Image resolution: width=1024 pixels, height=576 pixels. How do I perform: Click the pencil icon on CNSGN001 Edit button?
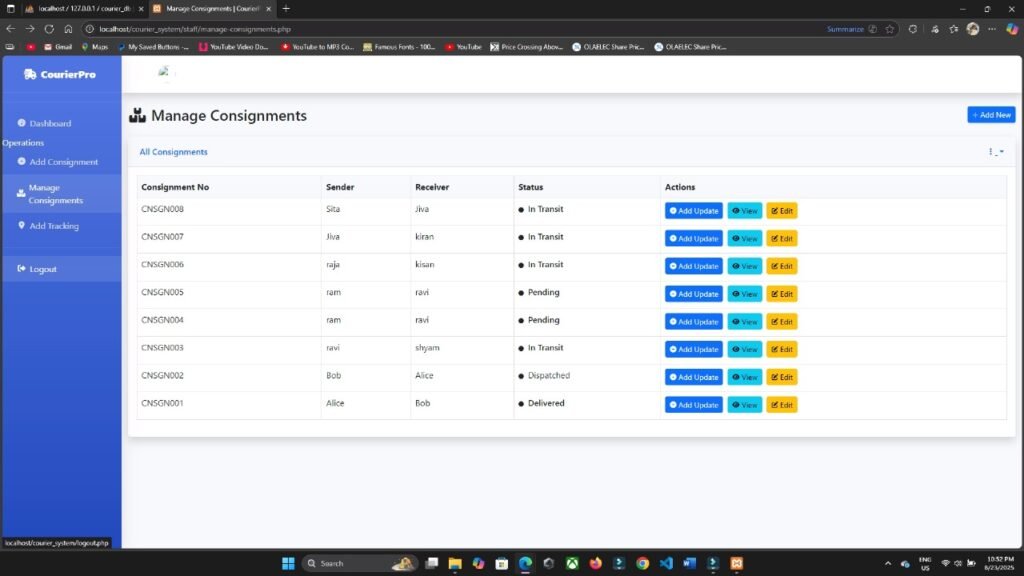774,404
